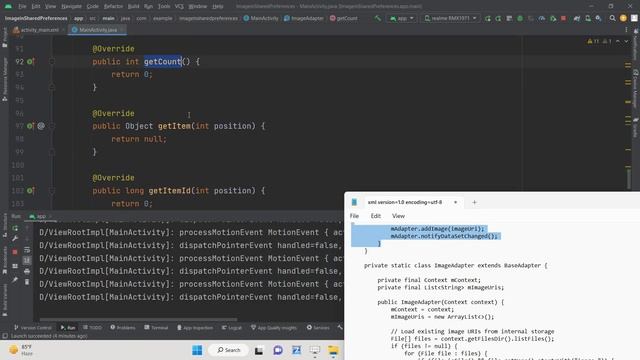This screenshot has width=640, height=360.
Task: Click the ImageInSharedPreferences project breadcrumb
Action: pos(36,18)
